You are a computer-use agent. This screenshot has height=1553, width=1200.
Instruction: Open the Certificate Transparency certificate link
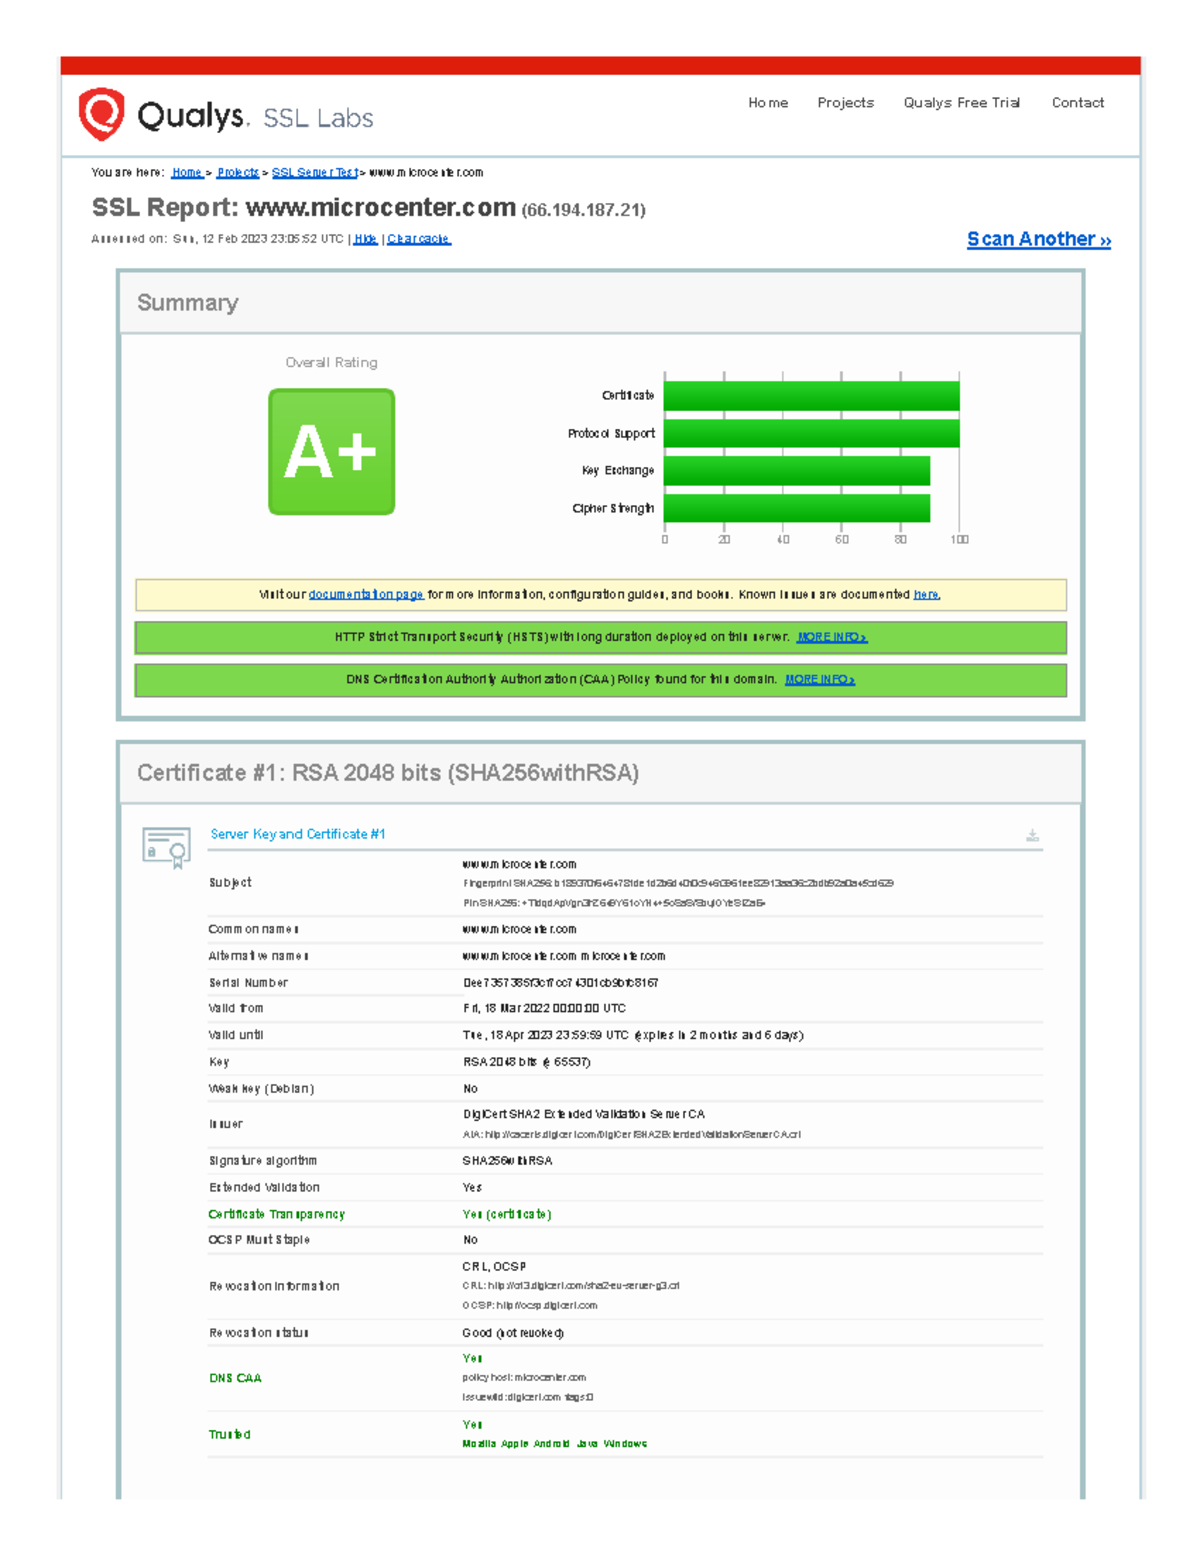(517, 1214)
